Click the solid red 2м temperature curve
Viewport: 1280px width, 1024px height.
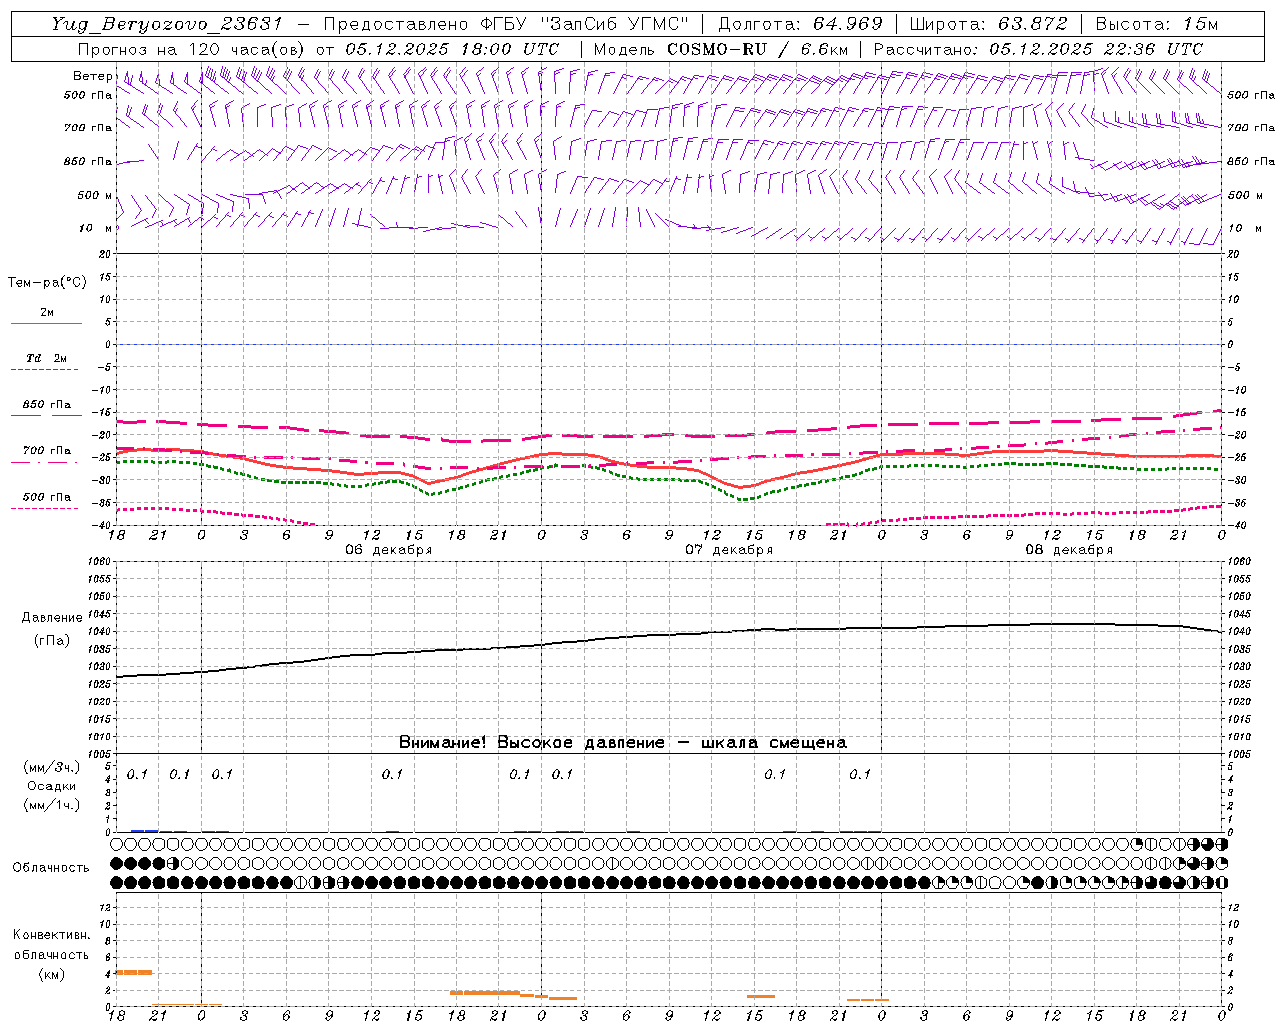point(668,466)
